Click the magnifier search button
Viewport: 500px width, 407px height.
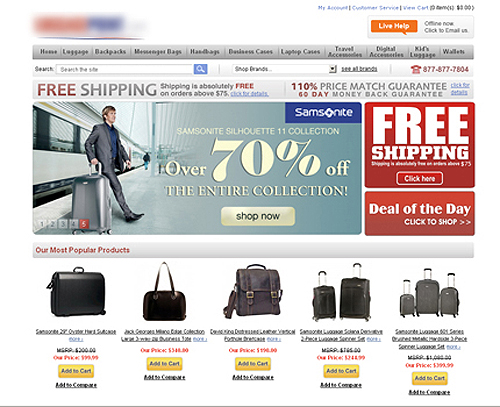pos(200,69)
